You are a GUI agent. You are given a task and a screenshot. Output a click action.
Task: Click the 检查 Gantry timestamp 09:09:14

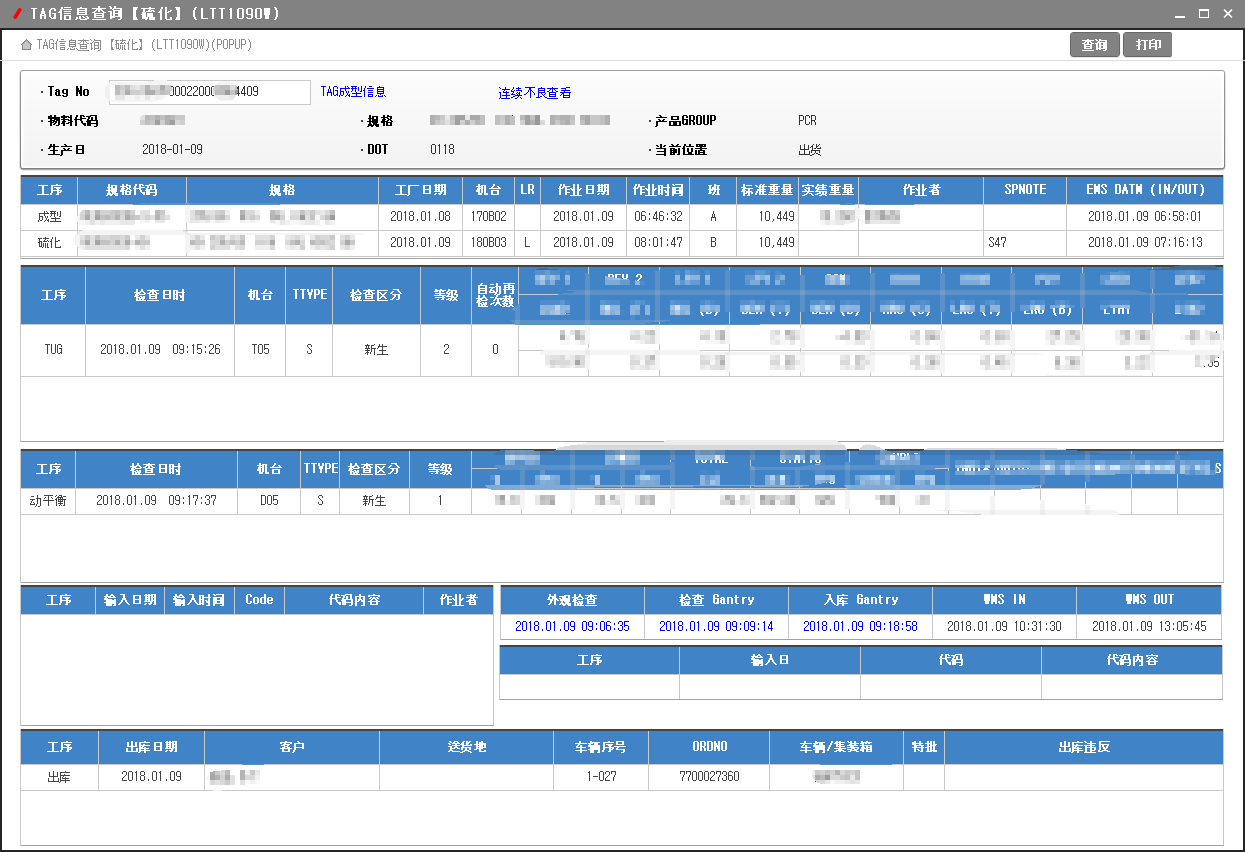pyautogui.click(x=716, y=627)
